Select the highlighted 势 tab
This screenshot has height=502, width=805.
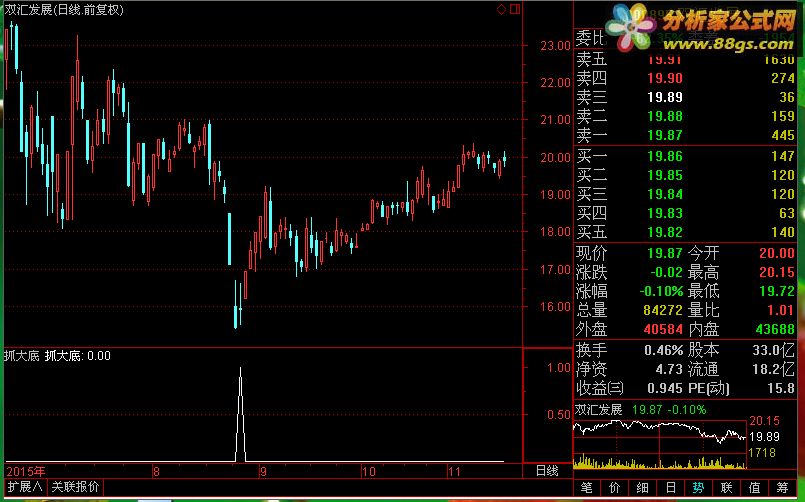click(698, 488)
